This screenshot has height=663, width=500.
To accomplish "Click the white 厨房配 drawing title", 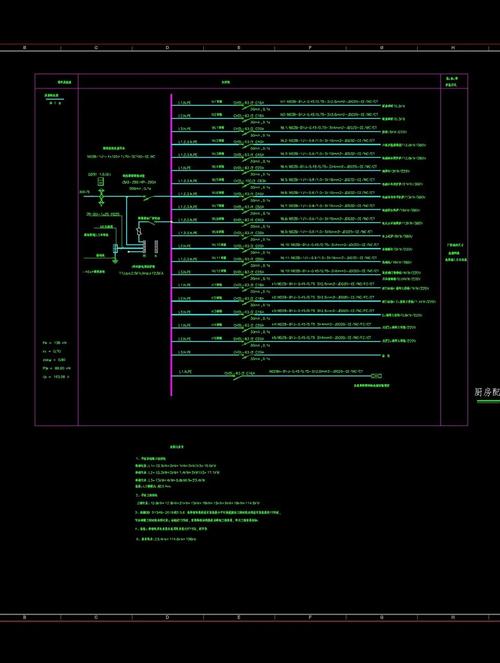I will pyautogui.click(x=487, y=392).
